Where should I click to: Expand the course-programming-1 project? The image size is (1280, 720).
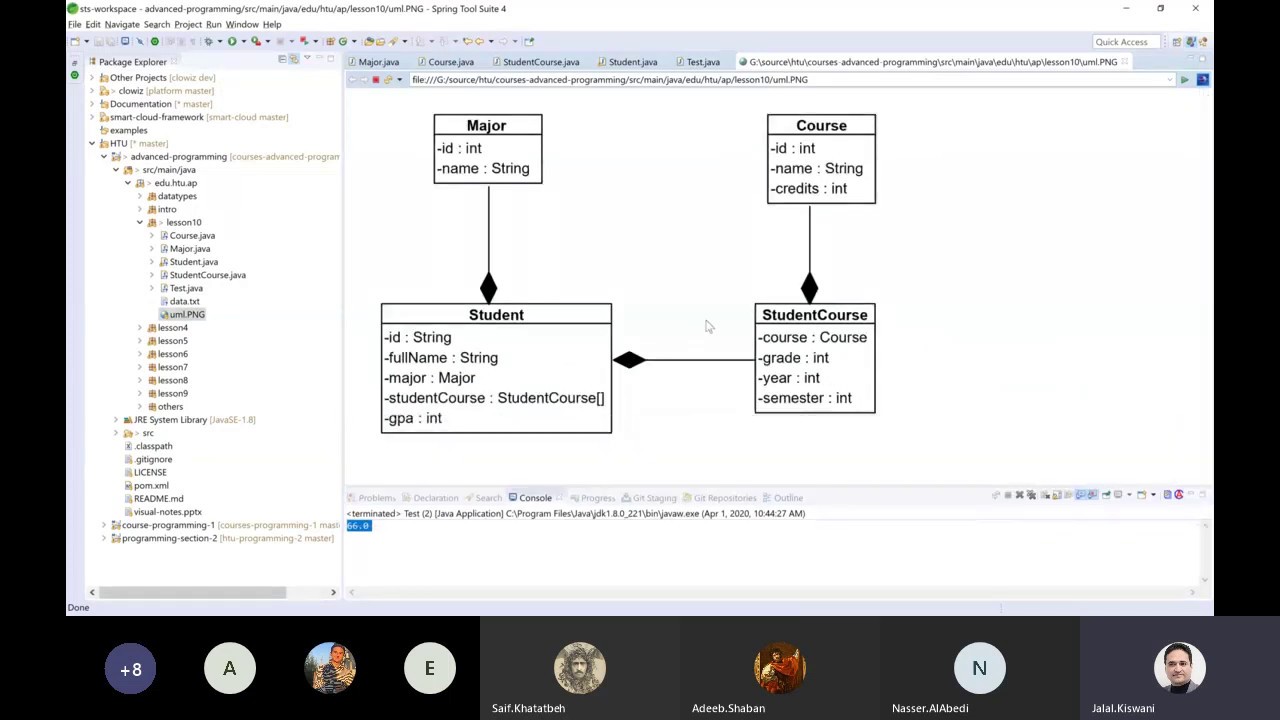[104, 525]
